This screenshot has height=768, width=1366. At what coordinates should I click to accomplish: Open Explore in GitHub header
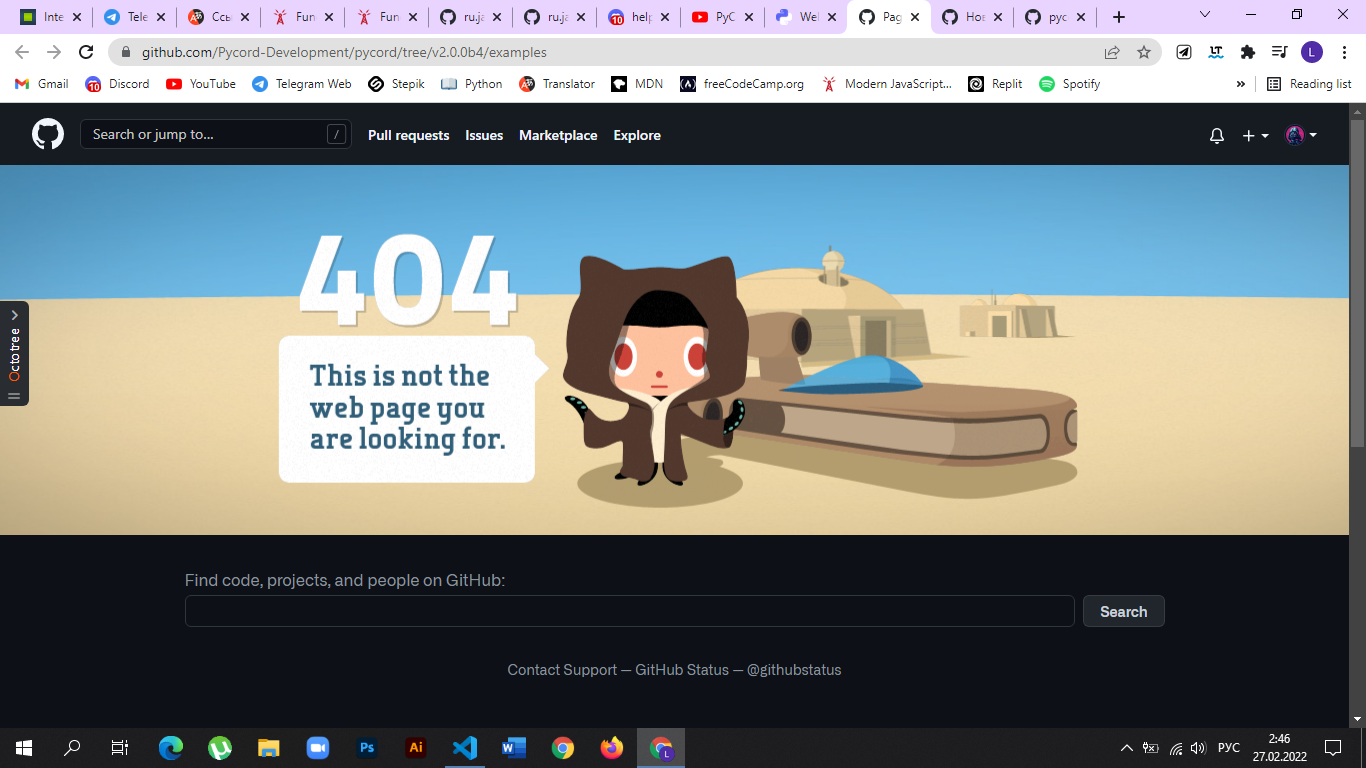(x=637, y=135)
